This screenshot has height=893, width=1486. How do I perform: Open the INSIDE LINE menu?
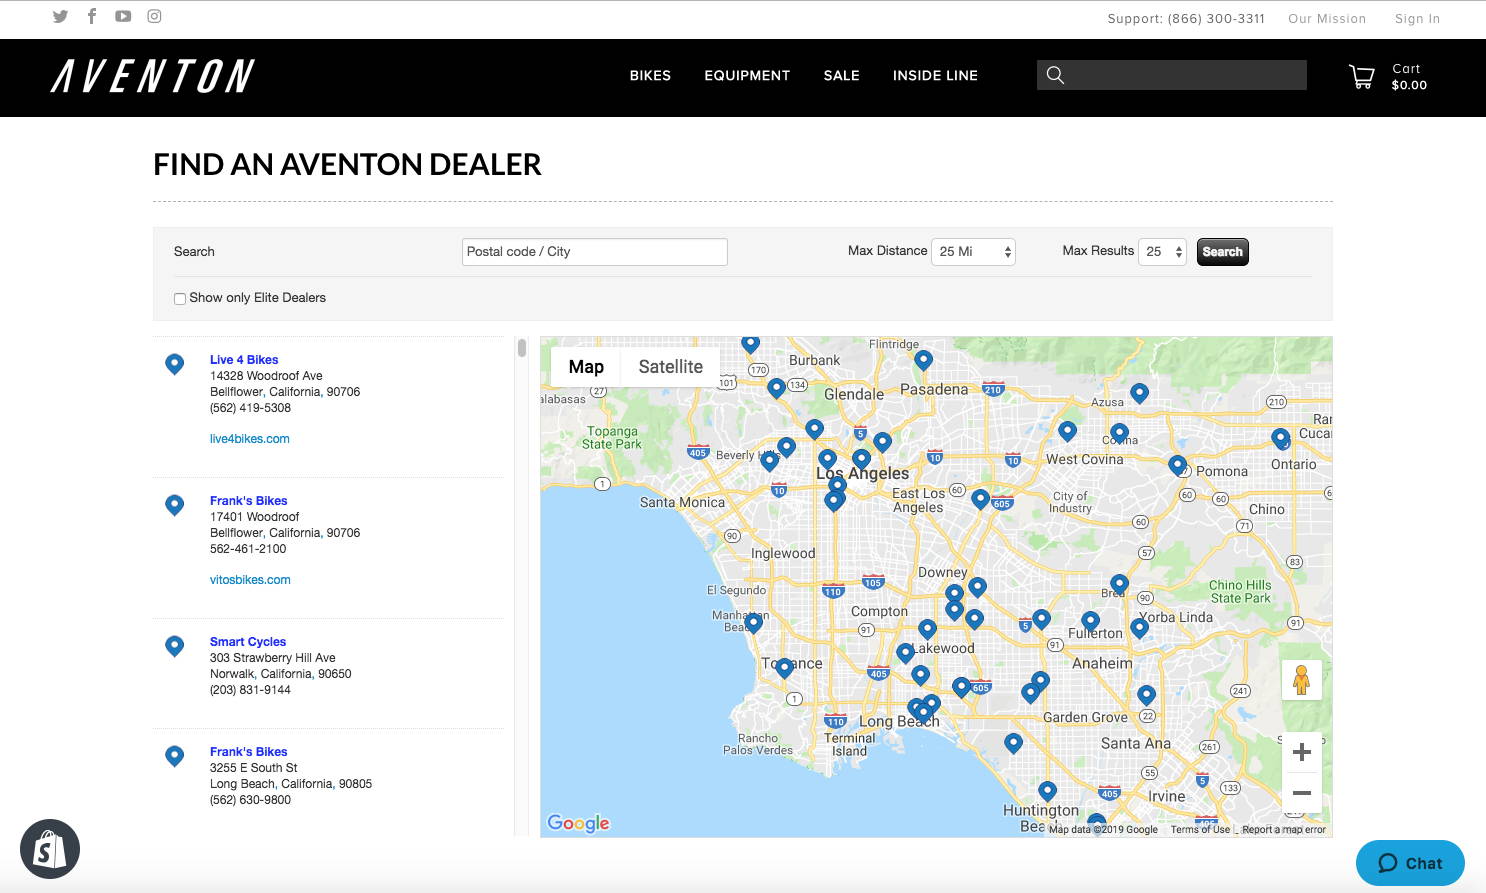935,76
